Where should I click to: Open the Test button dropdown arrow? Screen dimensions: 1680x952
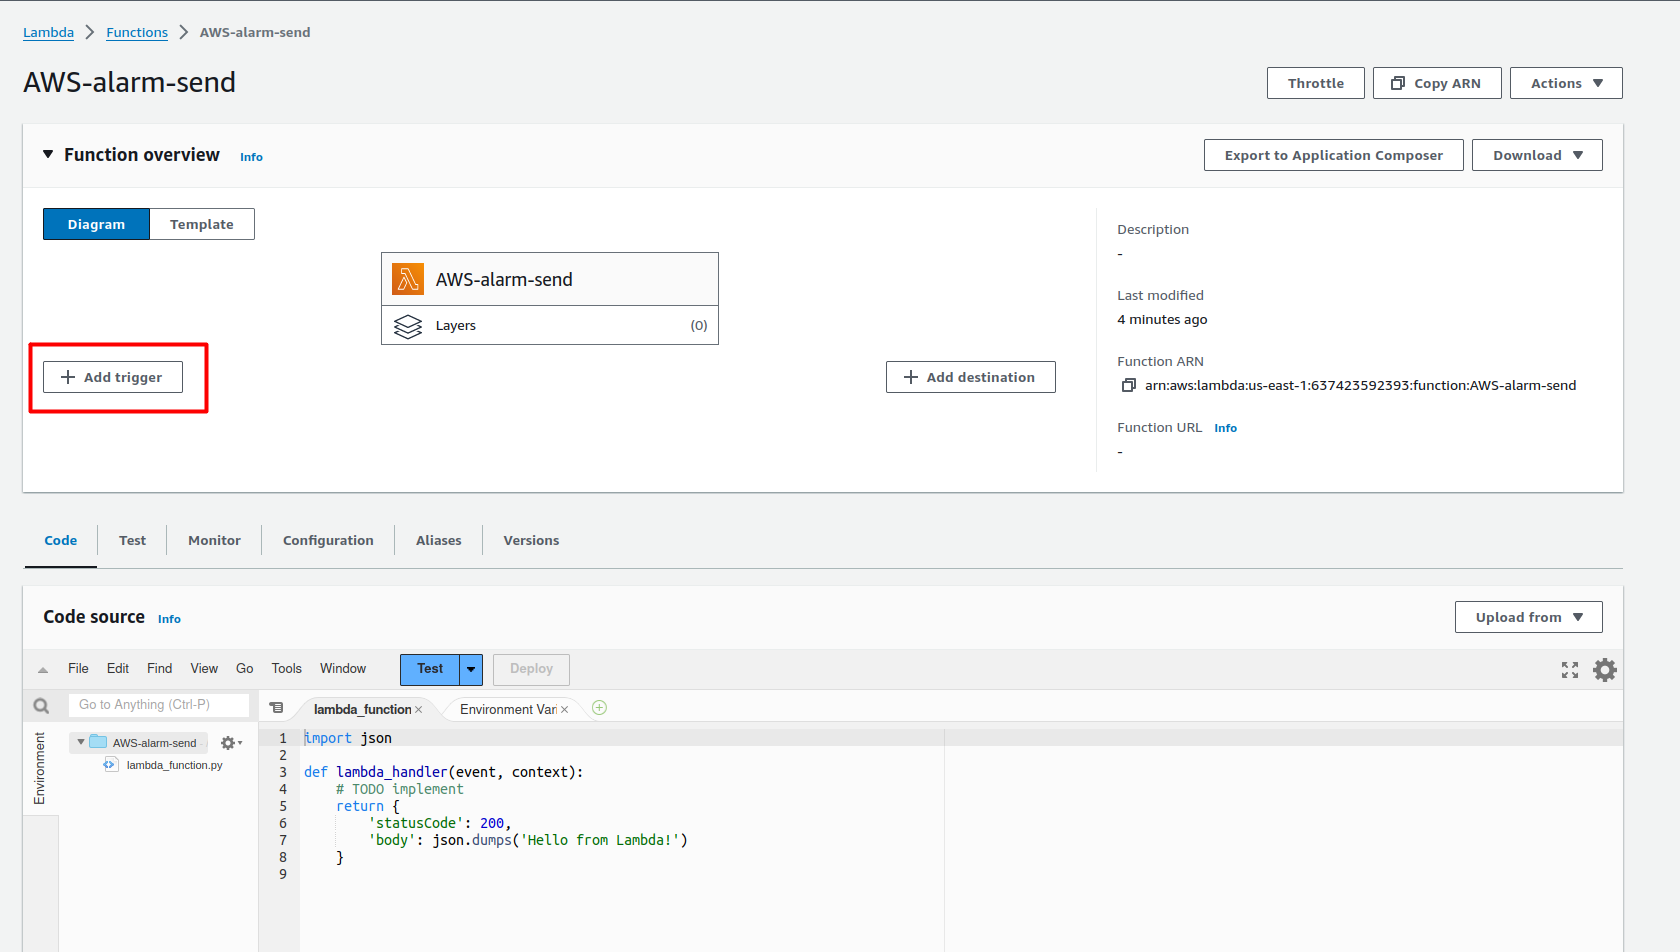tap(471, 669)
